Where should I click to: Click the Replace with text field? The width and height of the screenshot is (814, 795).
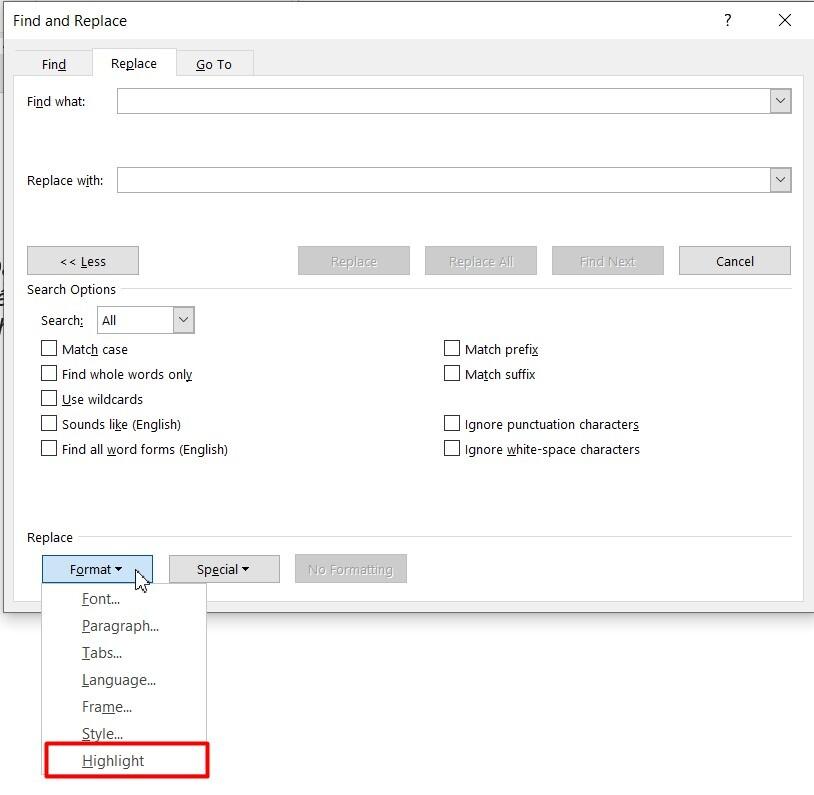click(443, 180)
